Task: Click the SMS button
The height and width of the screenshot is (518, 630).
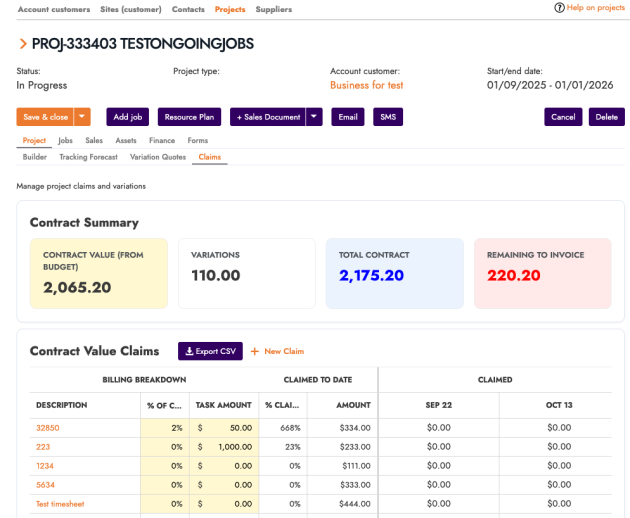Action: (387, 117)
